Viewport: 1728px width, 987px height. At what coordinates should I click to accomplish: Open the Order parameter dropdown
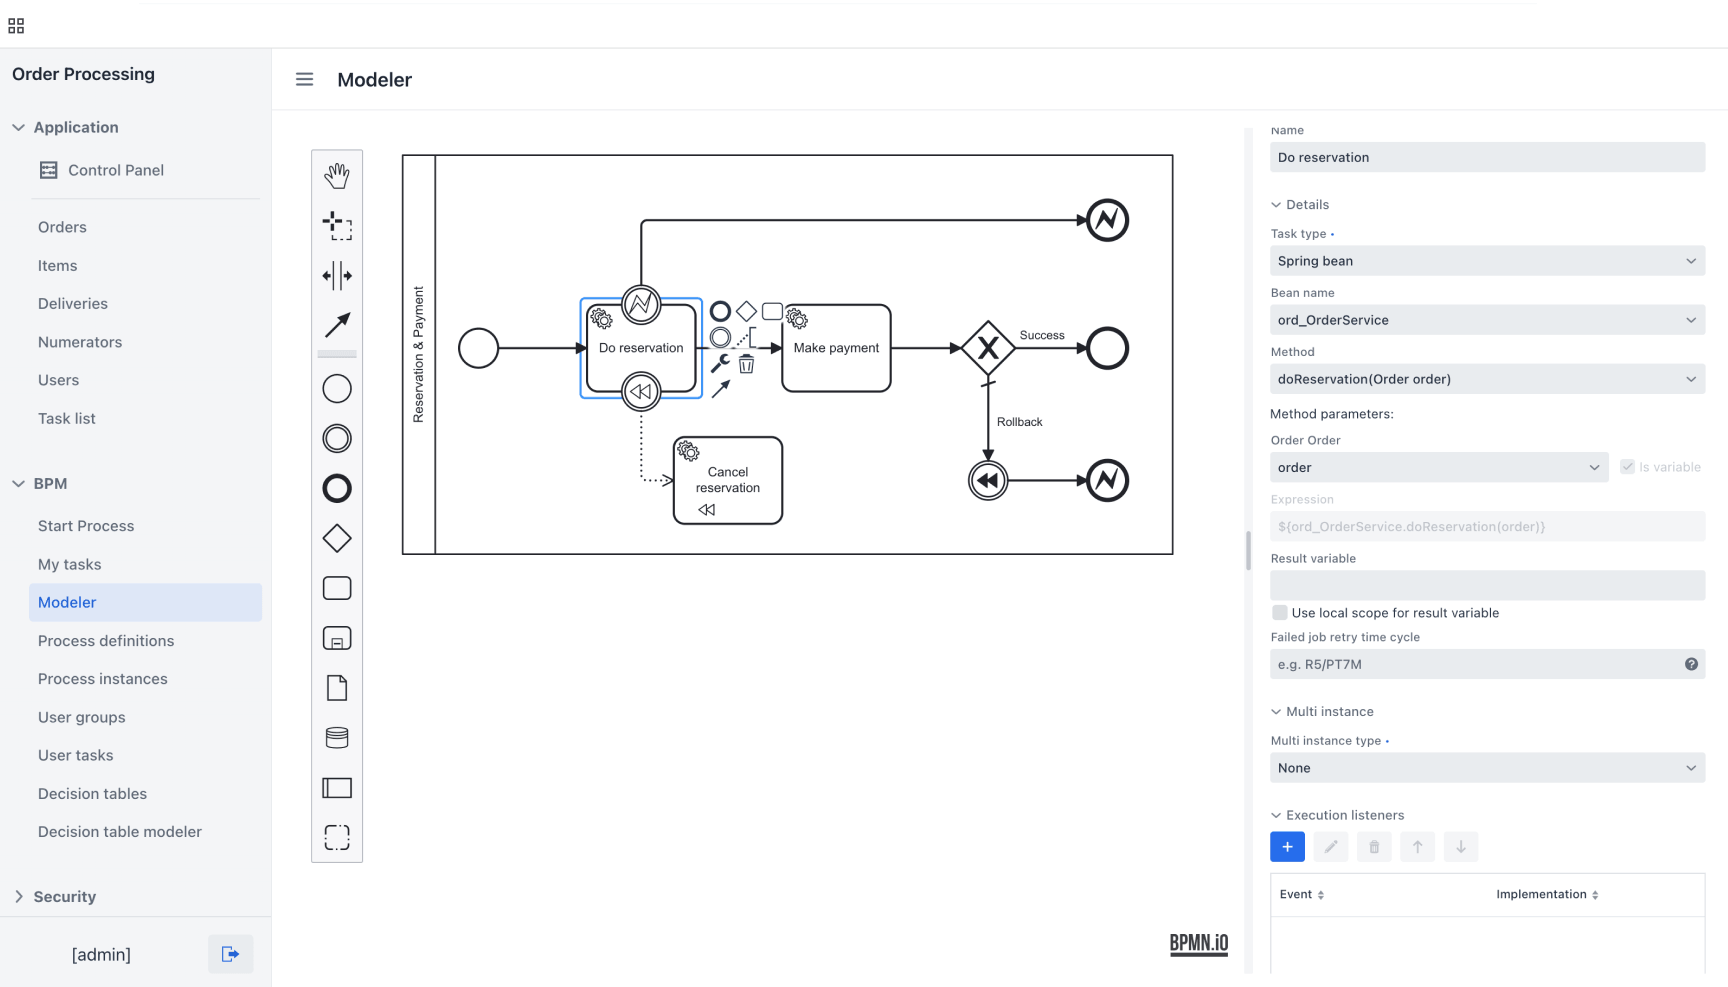[1439, 467]
